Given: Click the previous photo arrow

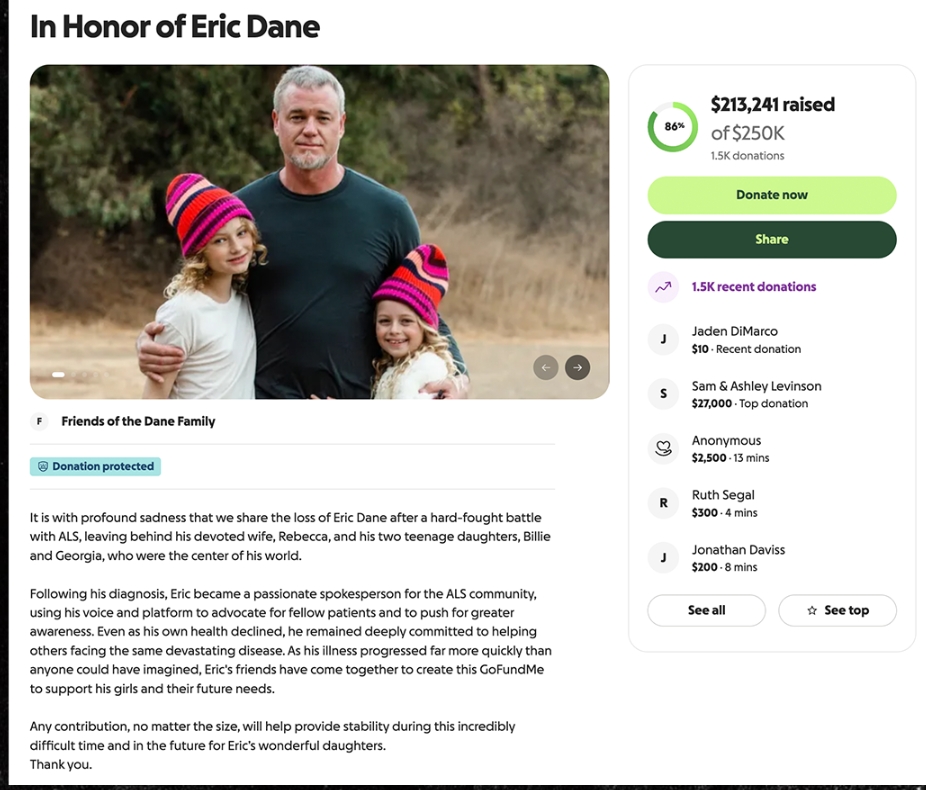Looking at the screenshot, I should 545,367.
